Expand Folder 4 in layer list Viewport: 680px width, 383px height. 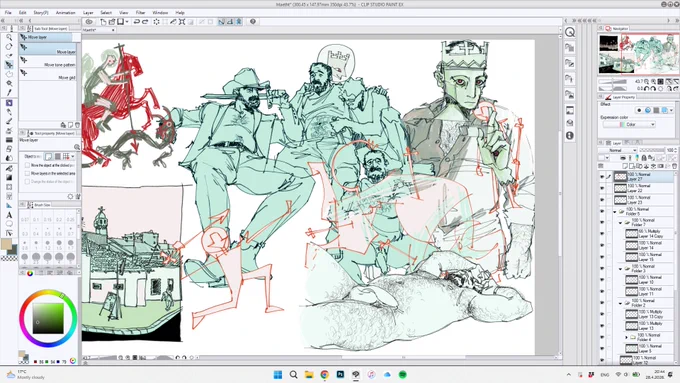626,337
